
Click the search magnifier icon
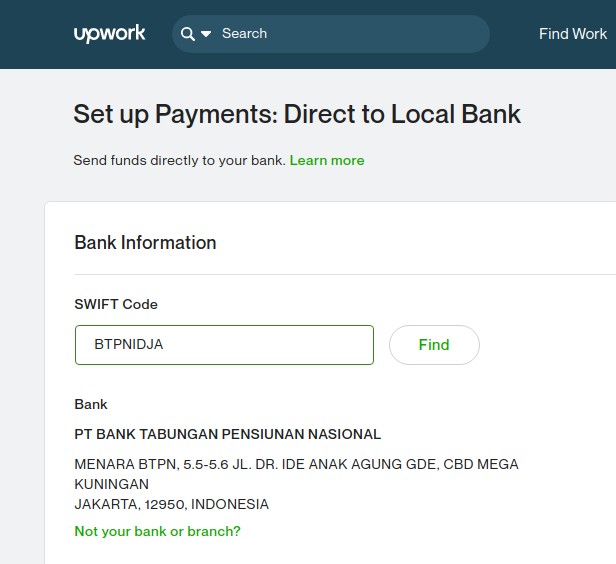pos(187,34)
